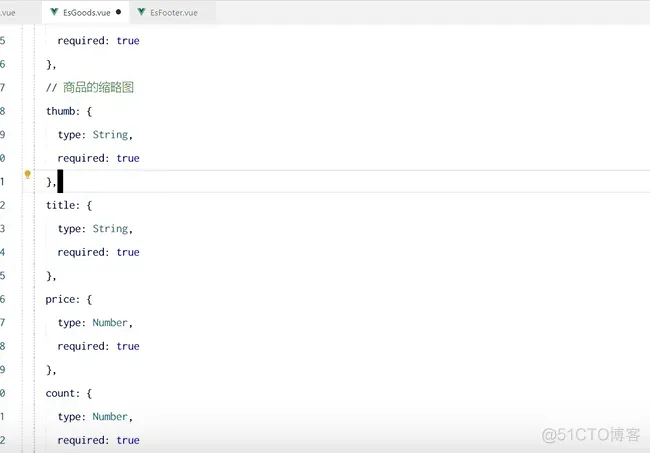The height and width of the screenshot is (453, 650).
Task: Click closing brace after price block
Action: (51, 370)
